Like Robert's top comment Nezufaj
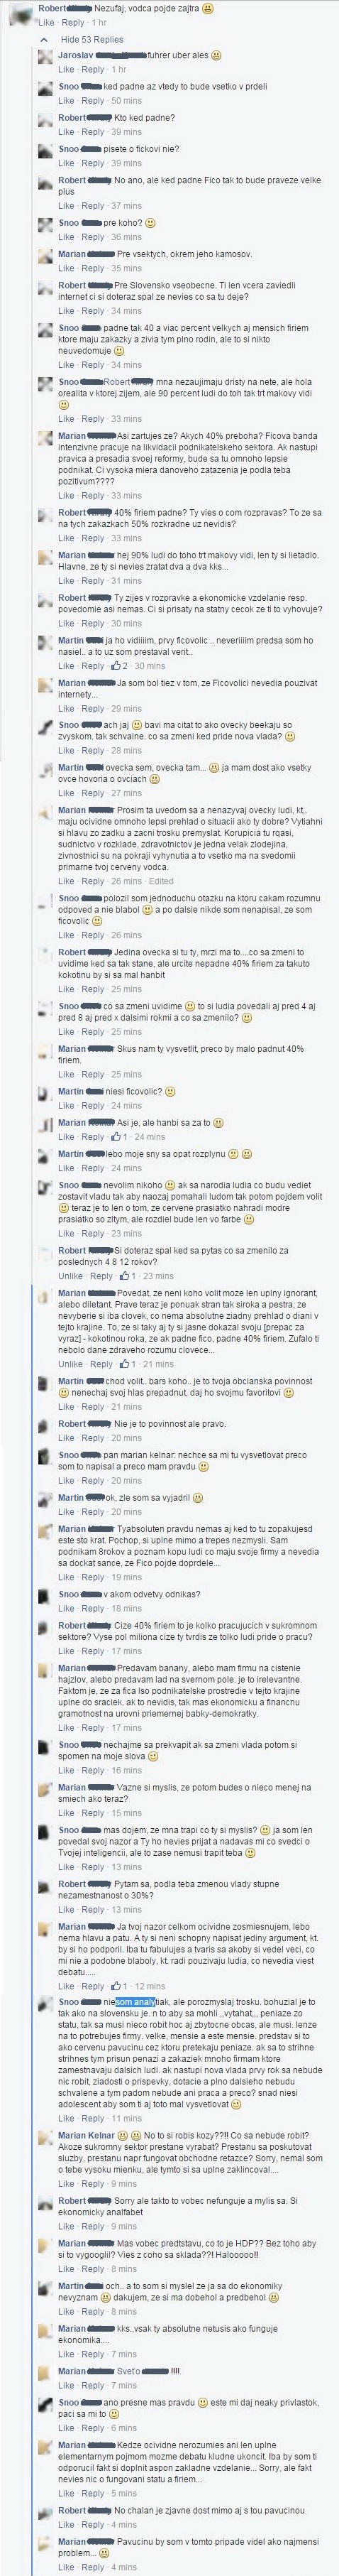The image size is (339, 2576). 46,21
